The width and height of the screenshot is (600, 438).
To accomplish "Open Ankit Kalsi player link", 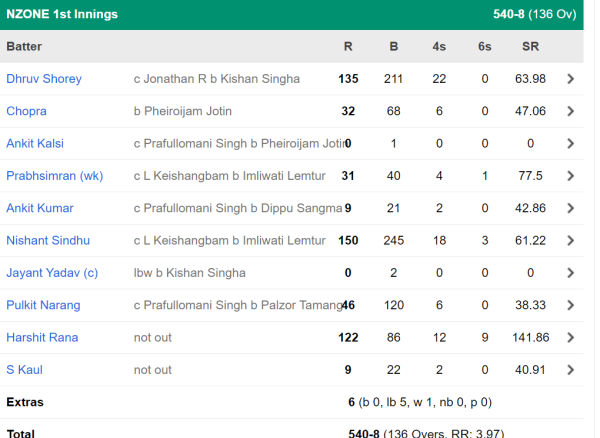I will pos(35,144).
